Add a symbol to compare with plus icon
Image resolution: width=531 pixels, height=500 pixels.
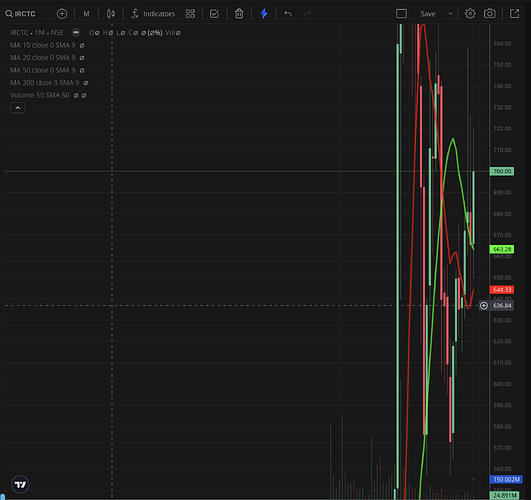pyautogui.click(x=62, y=14)
